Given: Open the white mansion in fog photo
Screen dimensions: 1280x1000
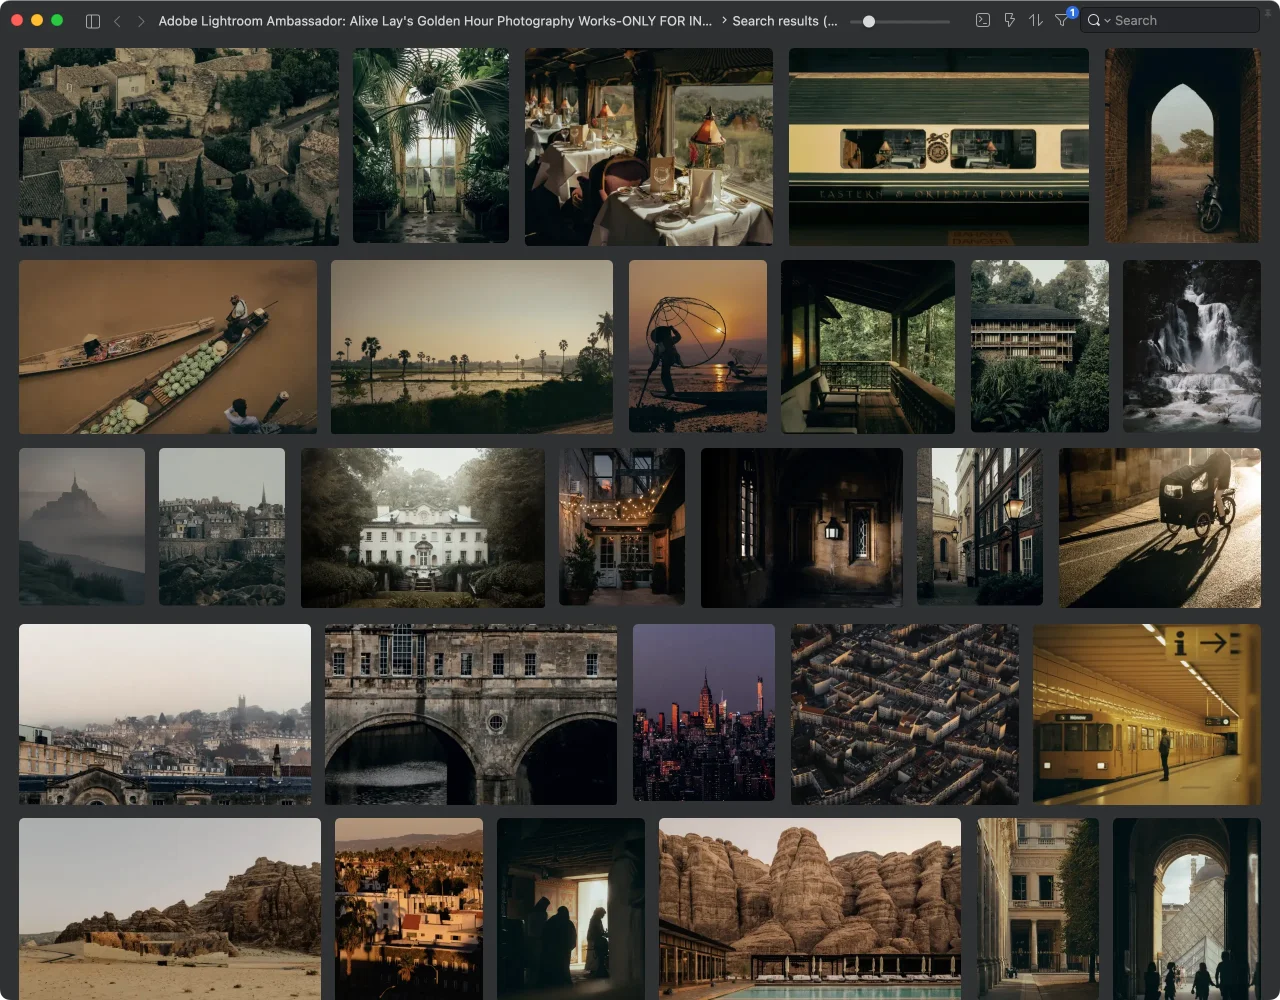Looking at the screenshot, I should click(422, 527).
